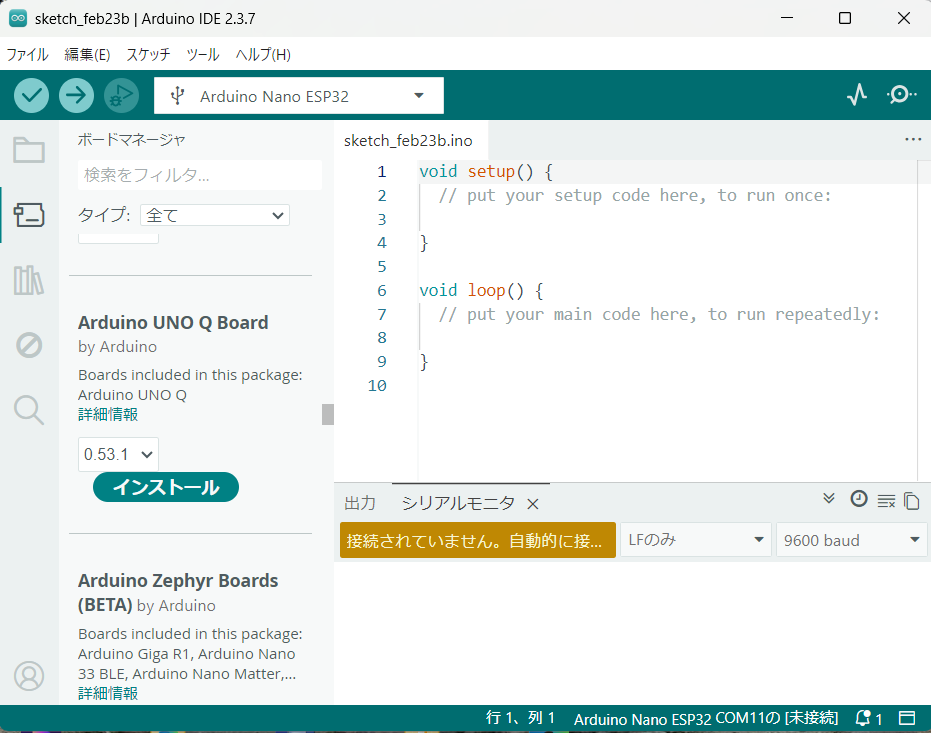This screenshot has width=931, height=733.
Task: Click the board search filter field
Action: (199, 175)
